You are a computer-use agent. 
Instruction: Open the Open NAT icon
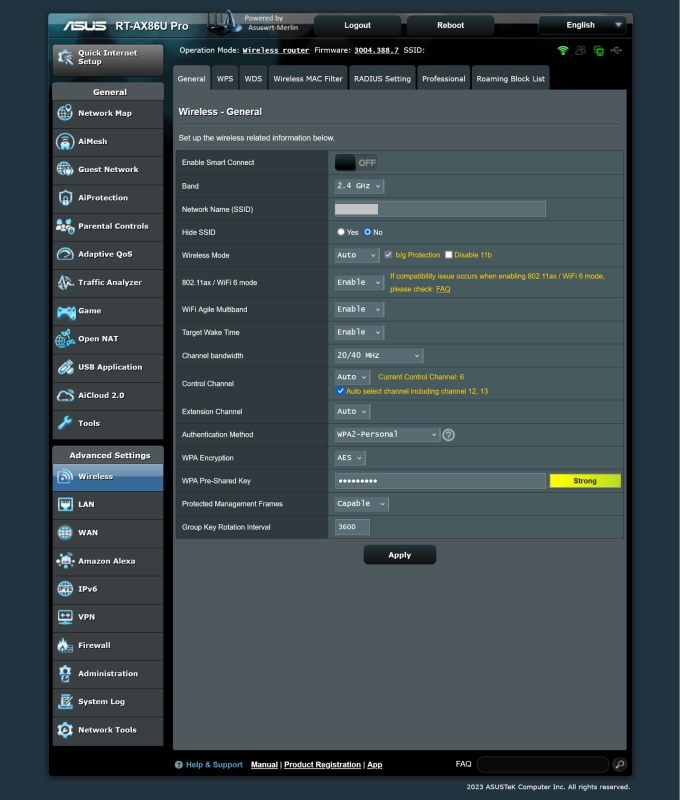point(65,339)
